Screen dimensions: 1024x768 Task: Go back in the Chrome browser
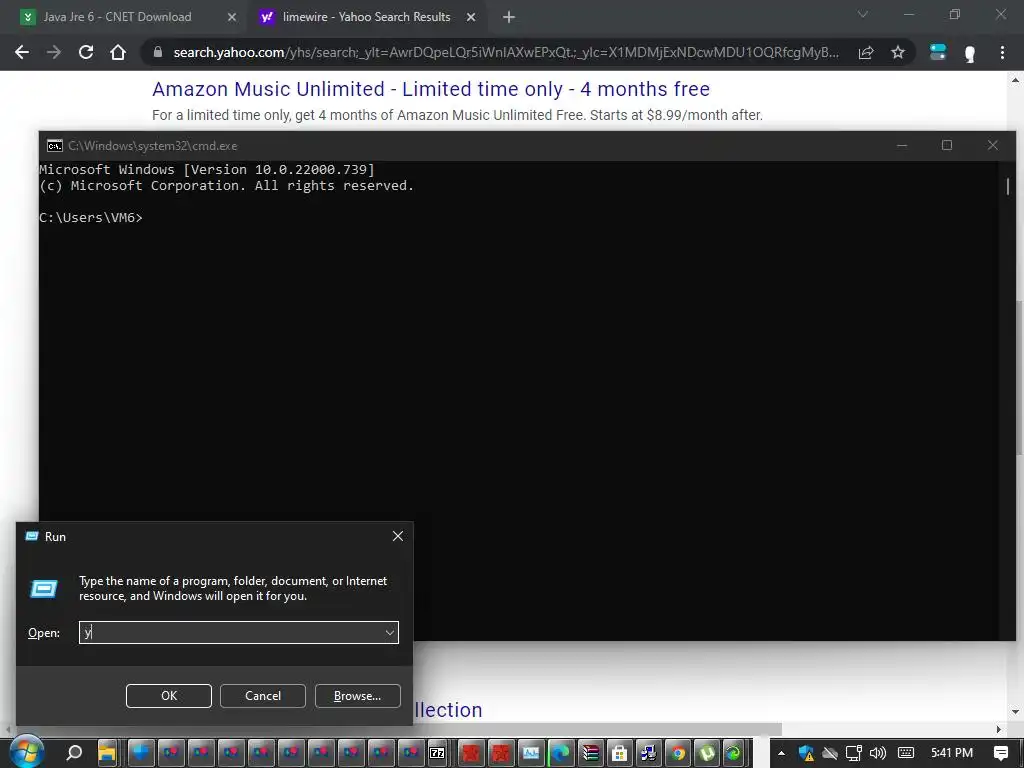click(x=22, y=52)
